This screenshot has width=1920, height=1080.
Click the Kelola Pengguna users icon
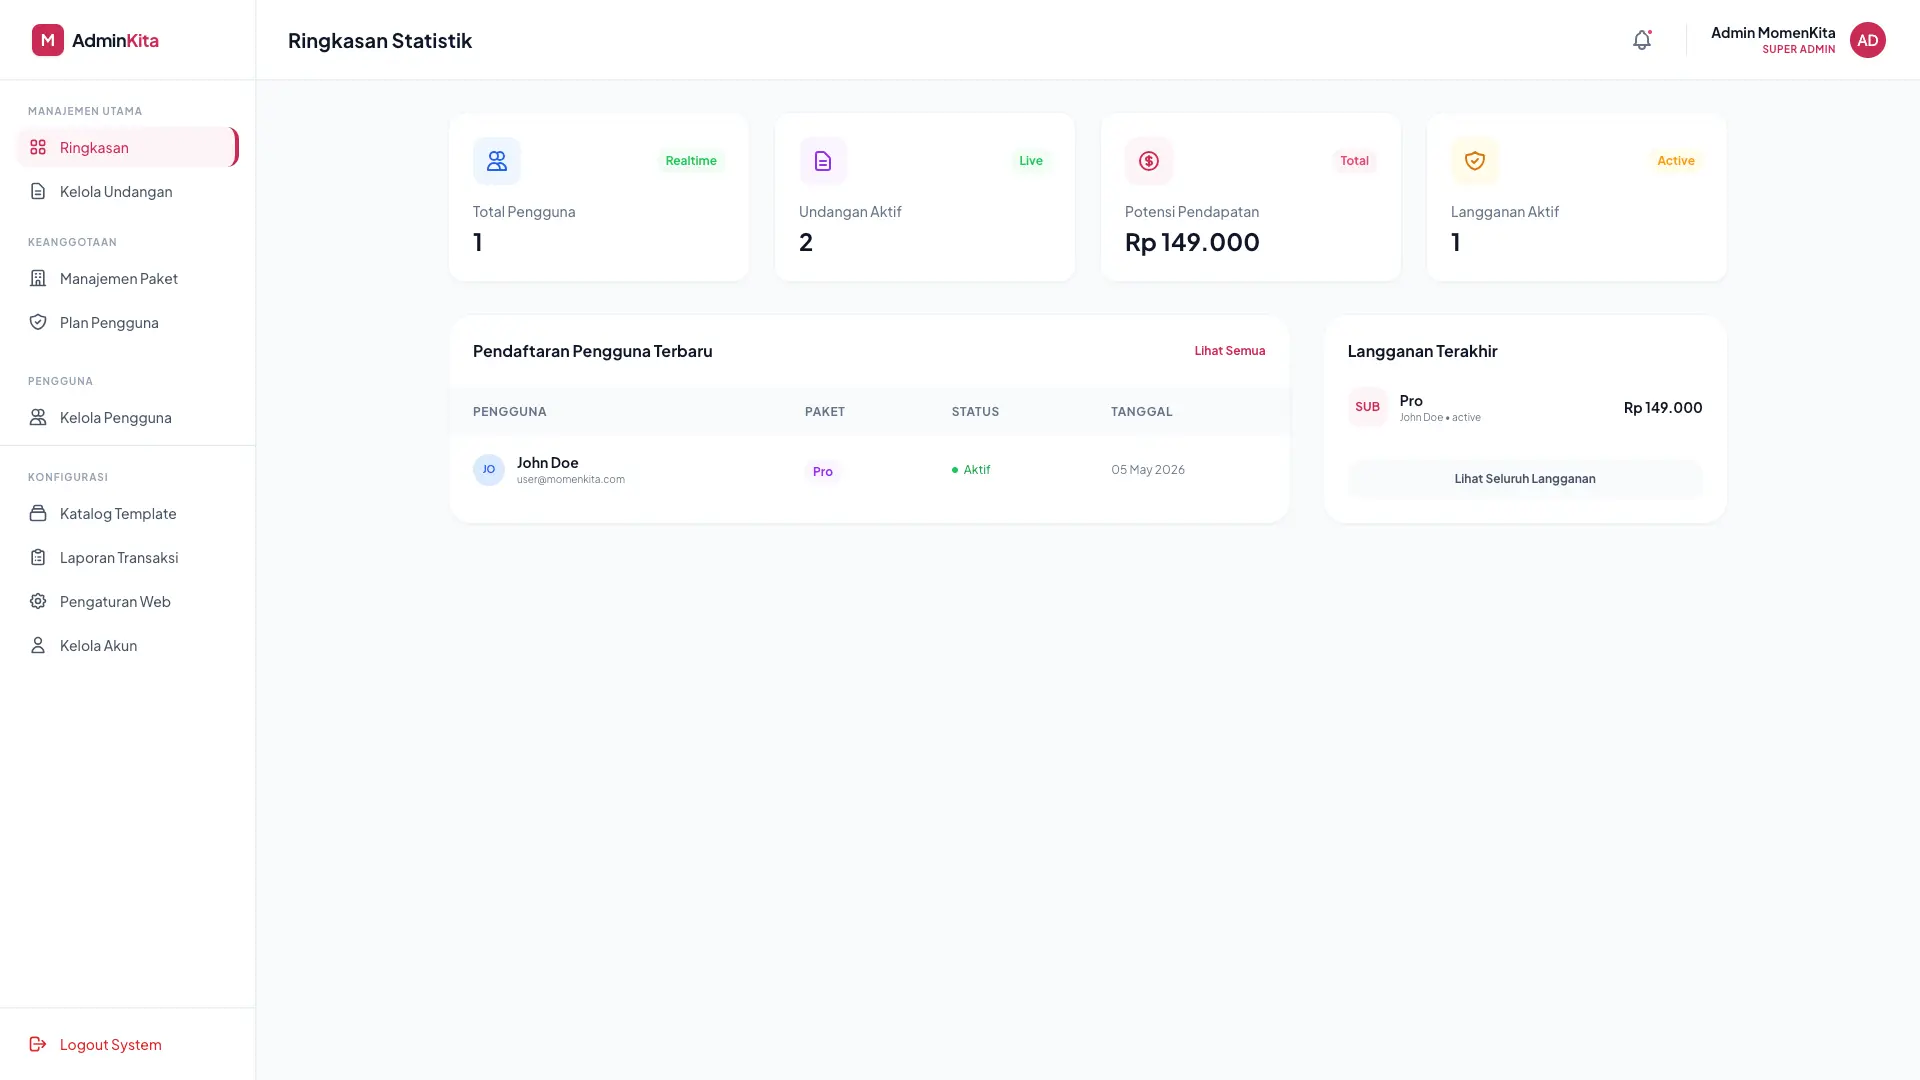(x=38, y=417)
